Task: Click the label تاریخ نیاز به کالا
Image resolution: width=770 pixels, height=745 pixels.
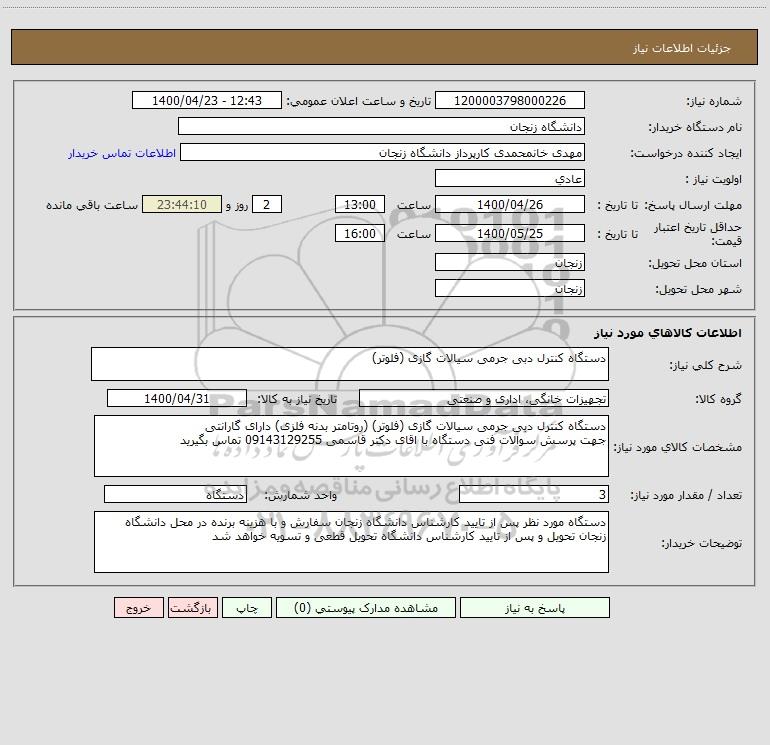Action: (297, 399)
